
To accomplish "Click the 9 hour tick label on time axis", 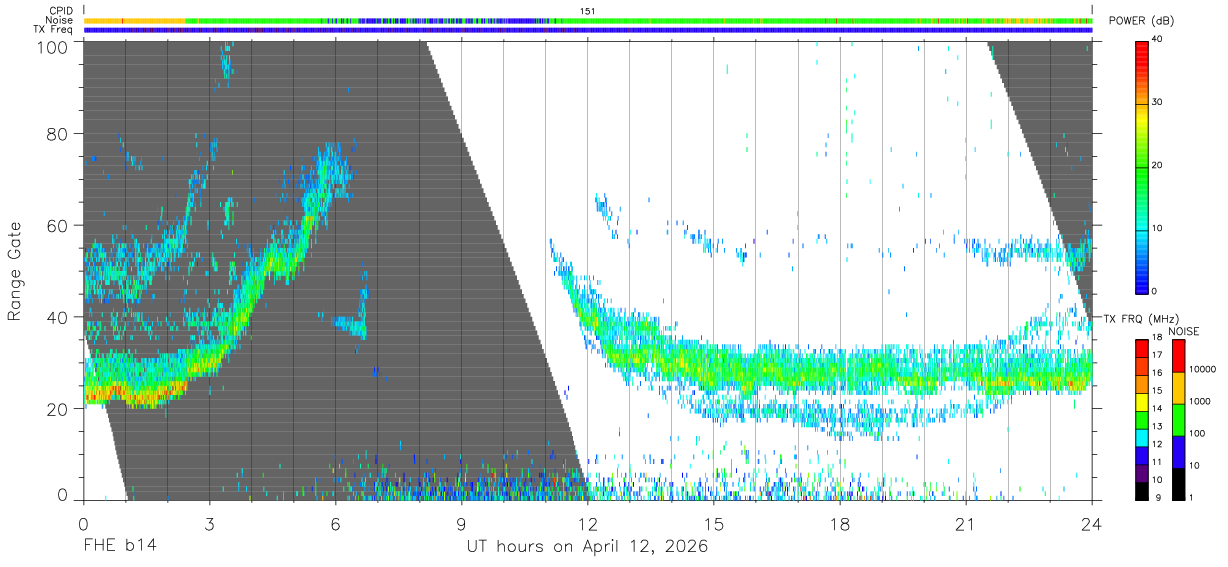I will tap(461, 523).
